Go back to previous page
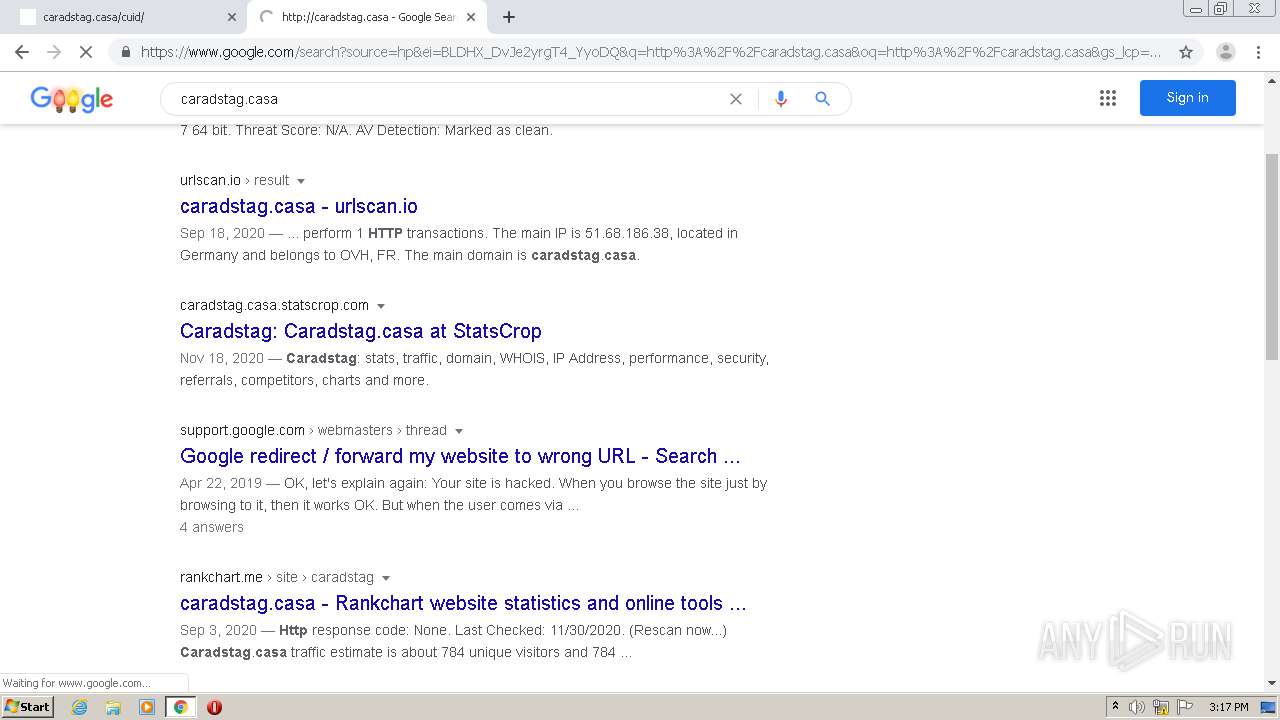The image size is (1280, 720). [22, 52]
